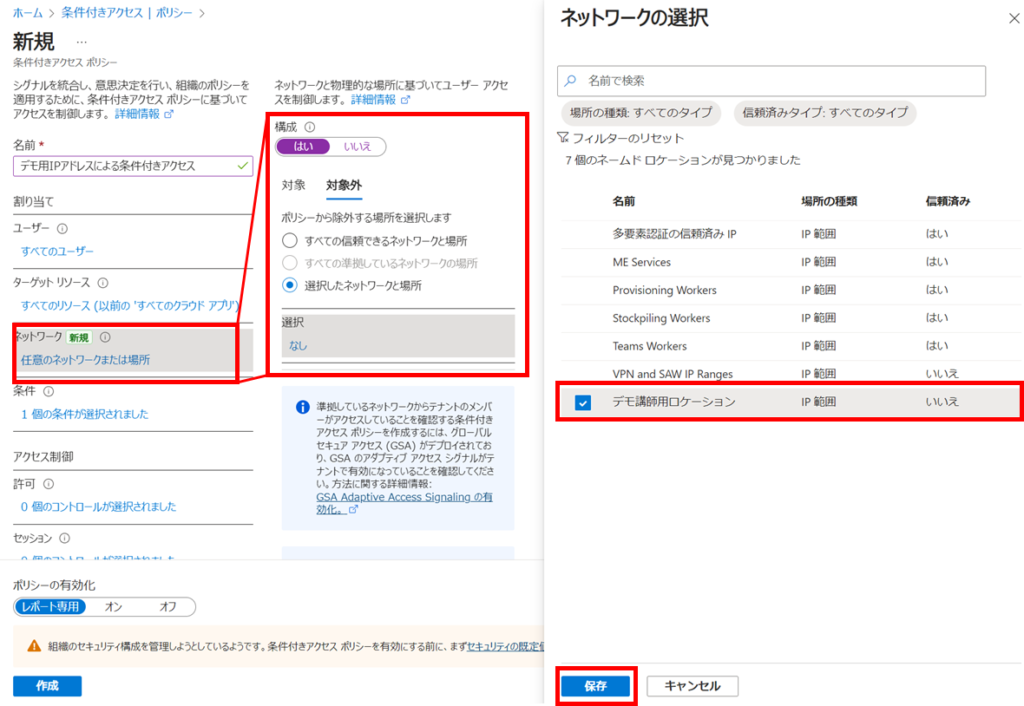Click the blue information icon in notice
1024x706 pixels.
[302, 407]
